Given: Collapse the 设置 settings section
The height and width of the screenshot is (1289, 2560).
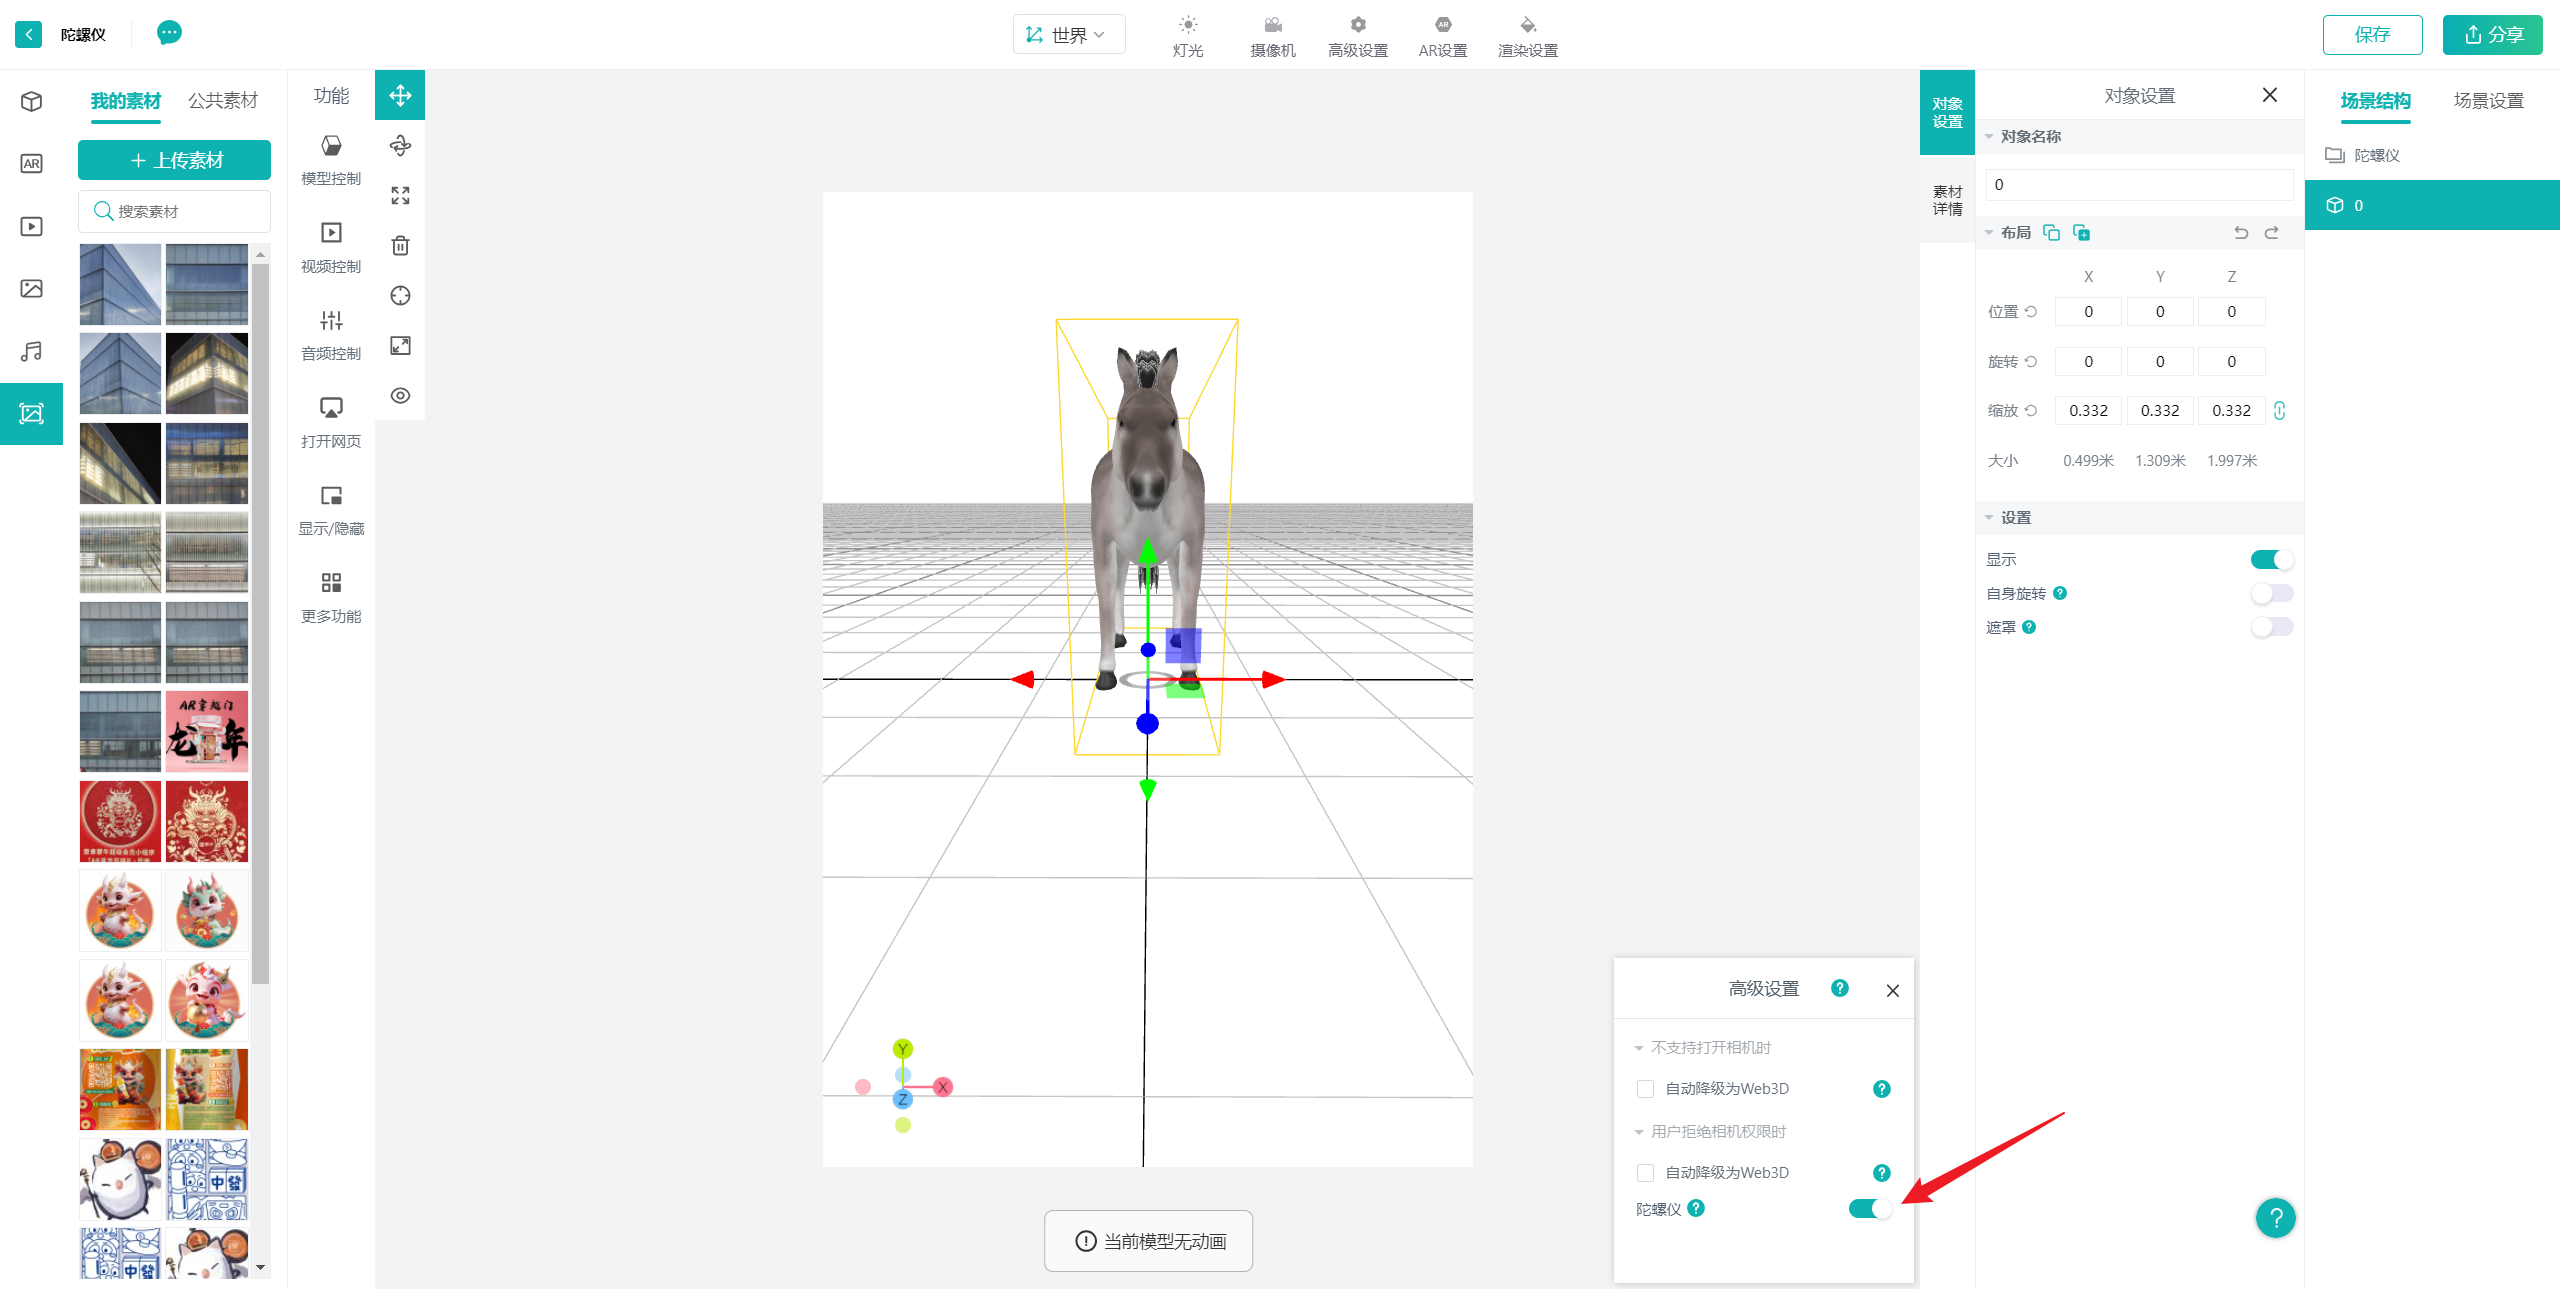Looking at the screenshot, I should 1989,518.
